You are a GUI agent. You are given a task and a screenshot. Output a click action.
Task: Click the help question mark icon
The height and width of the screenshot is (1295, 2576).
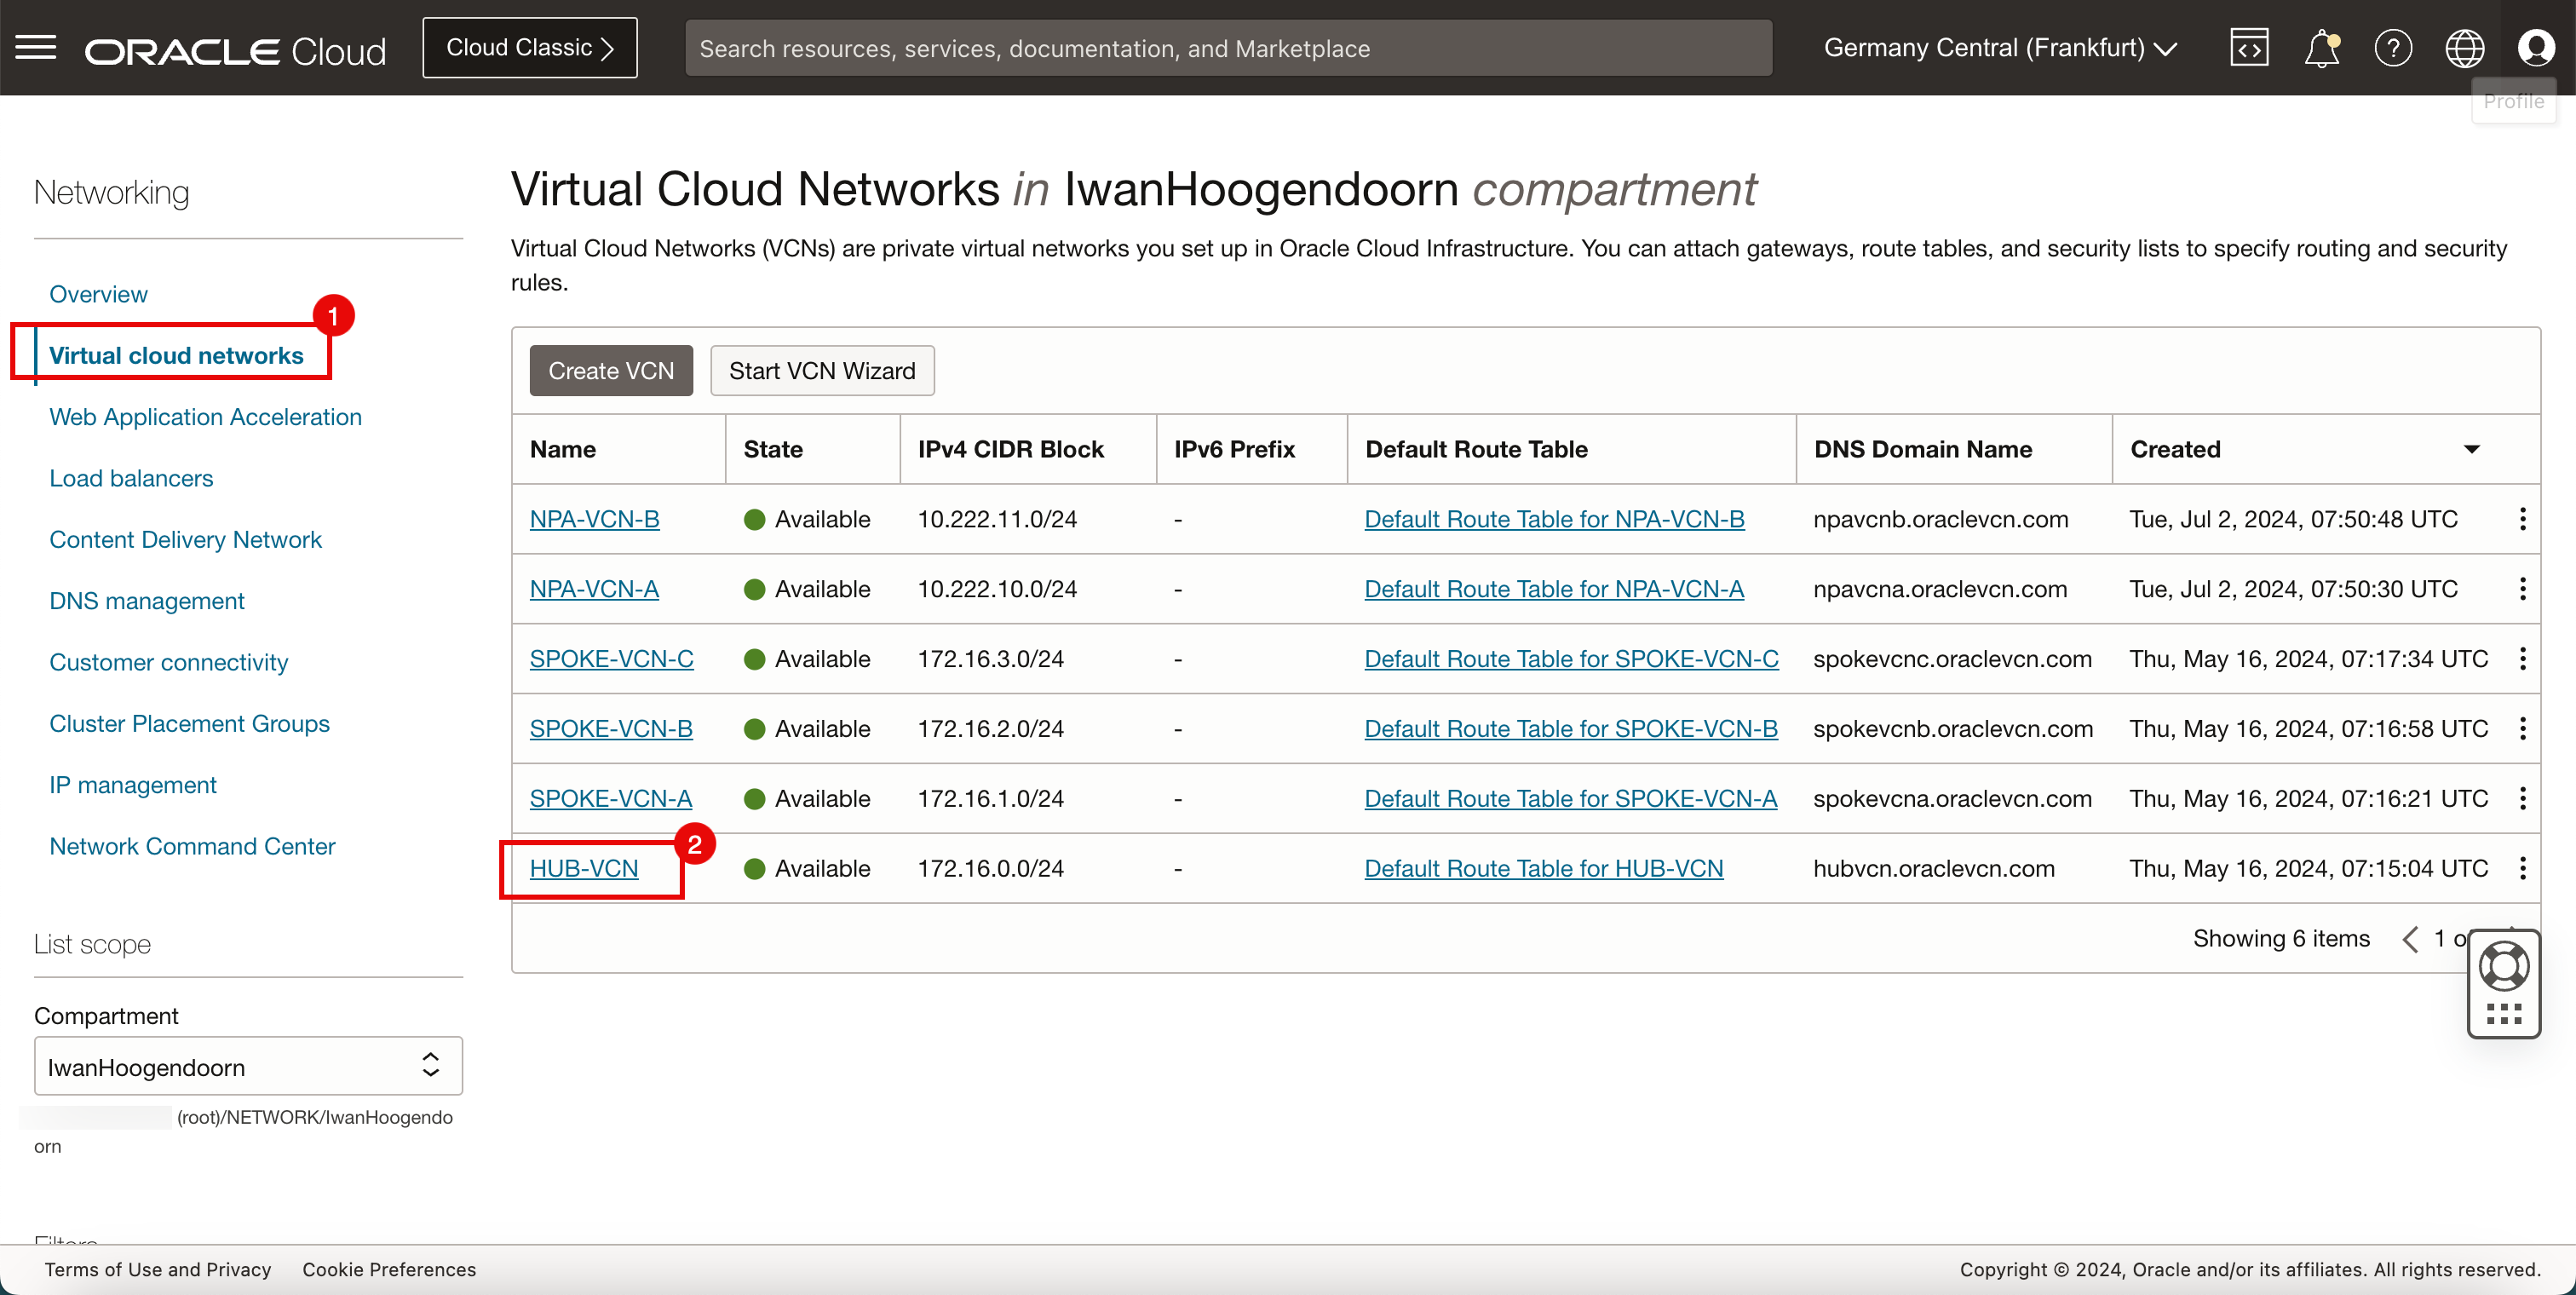[2392, 47]
